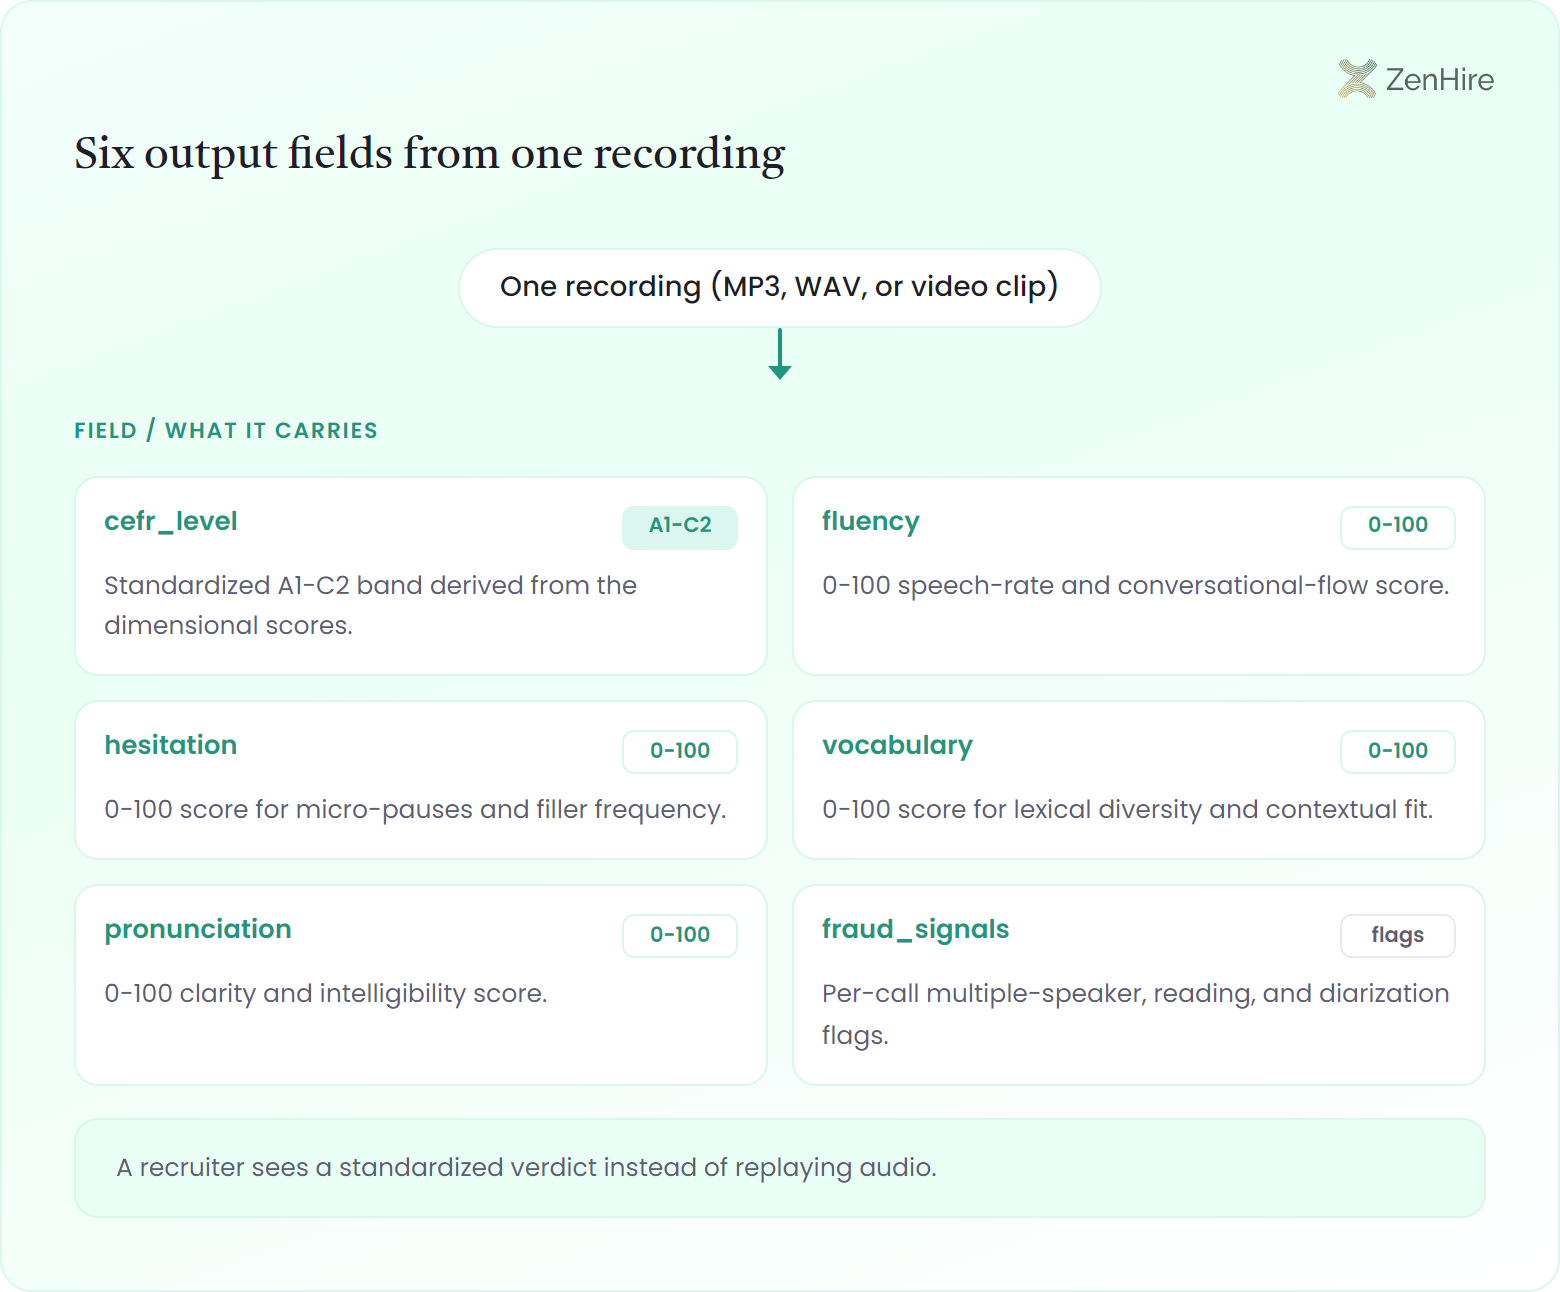Click the flags badge on fraud_signals
1560x1292 pixels.
1397,935
